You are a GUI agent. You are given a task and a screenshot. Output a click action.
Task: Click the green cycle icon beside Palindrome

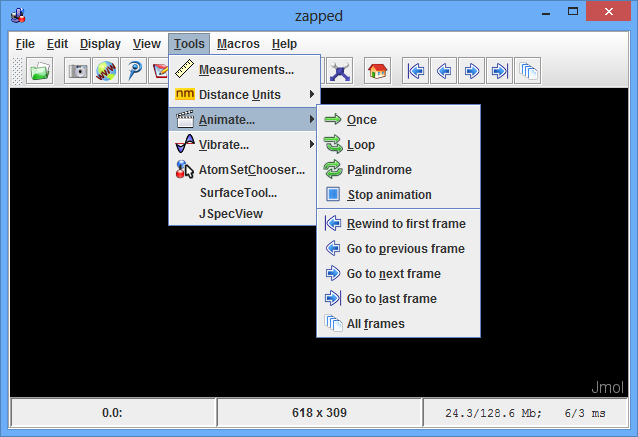tap(333, 169)
